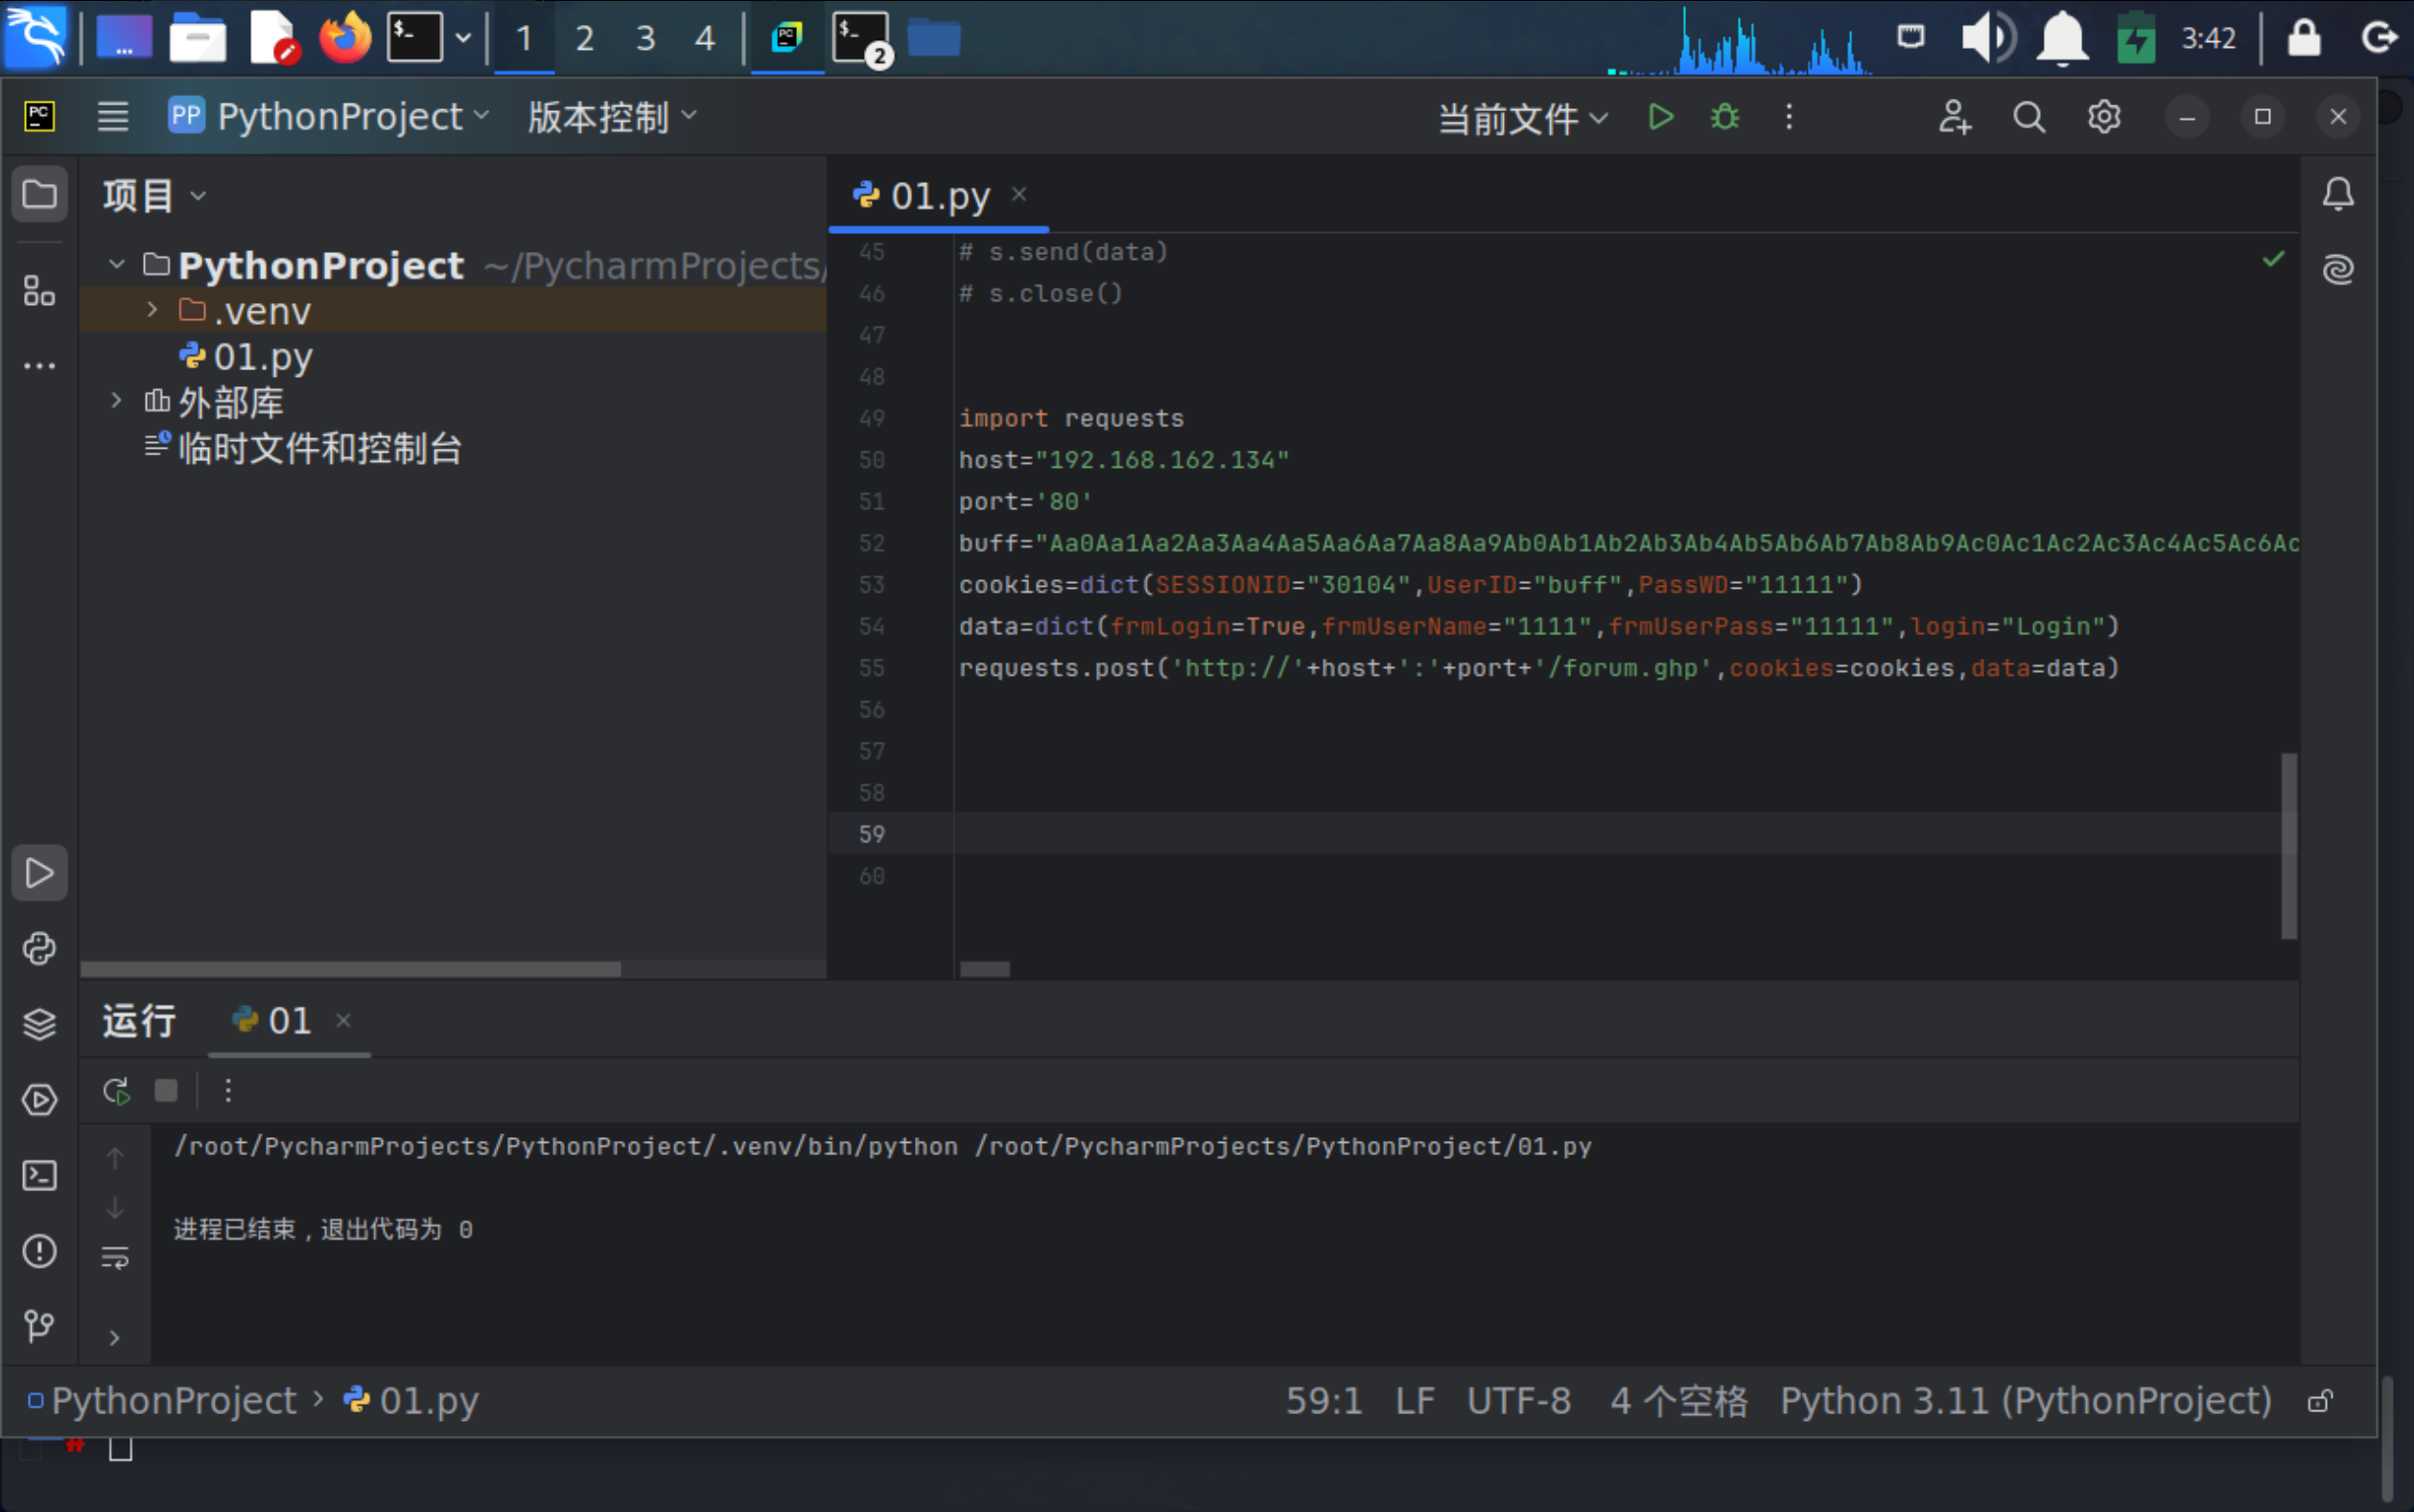Toggle soft-wrap in the run console
Image resolution: width=2414 pixels, height=1512 pixels.
tap(115, 1257)
